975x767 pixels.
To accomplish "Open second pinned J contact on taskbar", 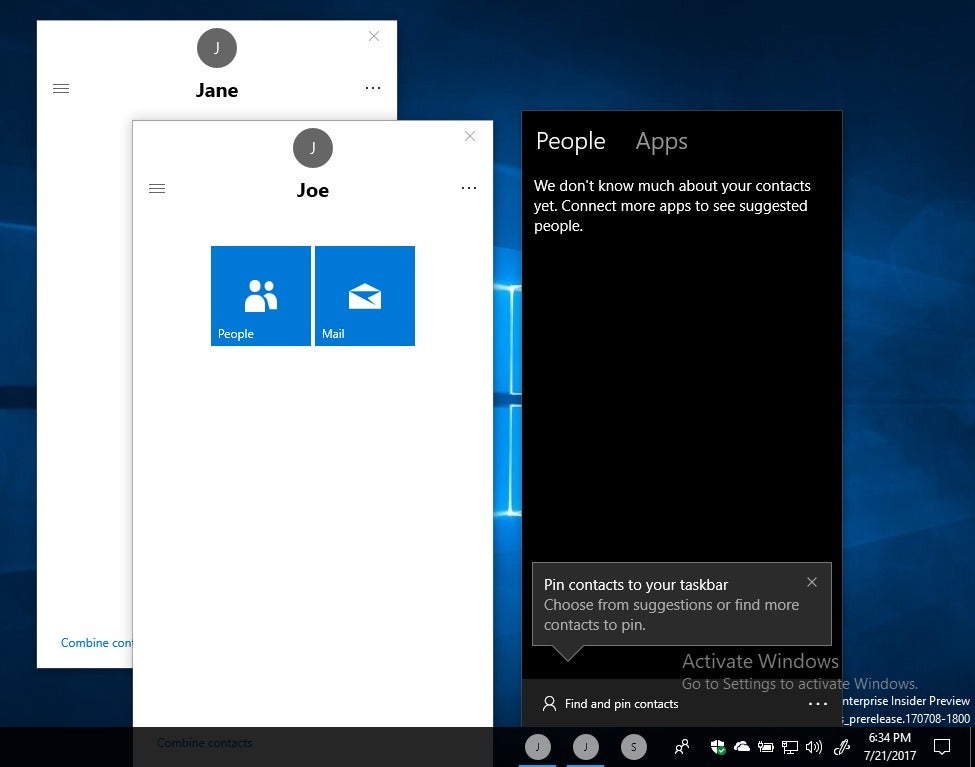I will coord(586,746).
